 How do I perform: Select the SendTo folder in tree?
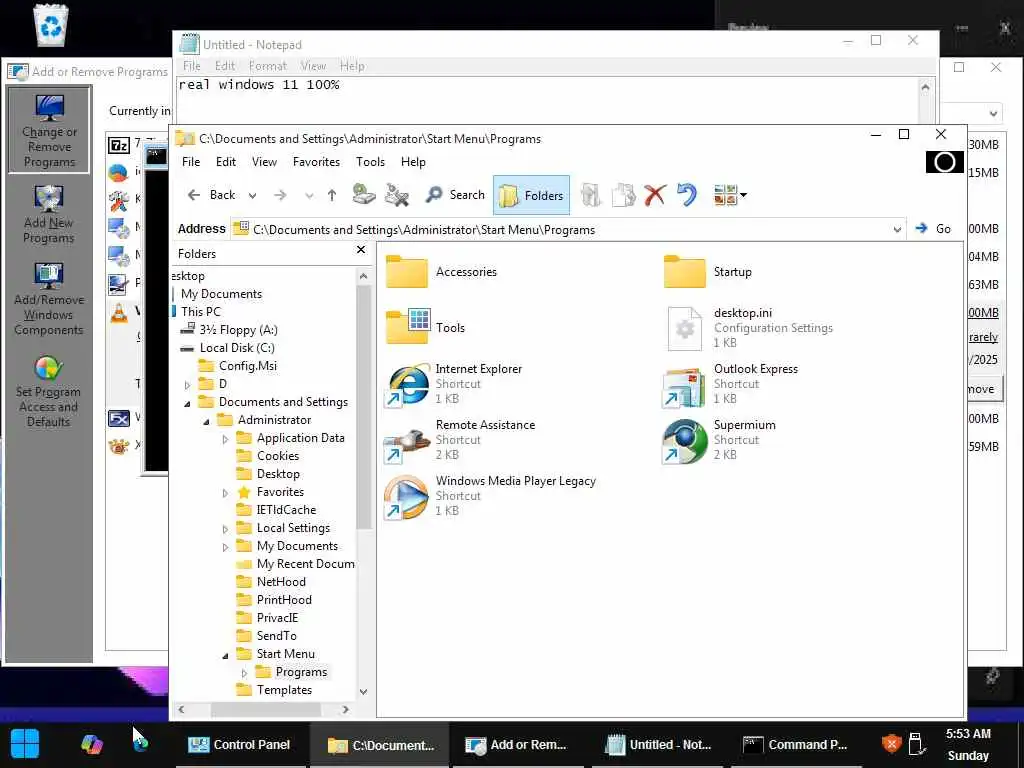pyautogui.click(x=276, y=635)
